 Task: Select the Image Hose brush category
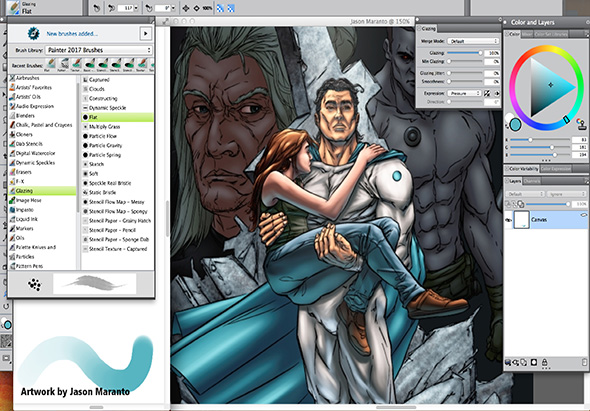click(42, 200)
